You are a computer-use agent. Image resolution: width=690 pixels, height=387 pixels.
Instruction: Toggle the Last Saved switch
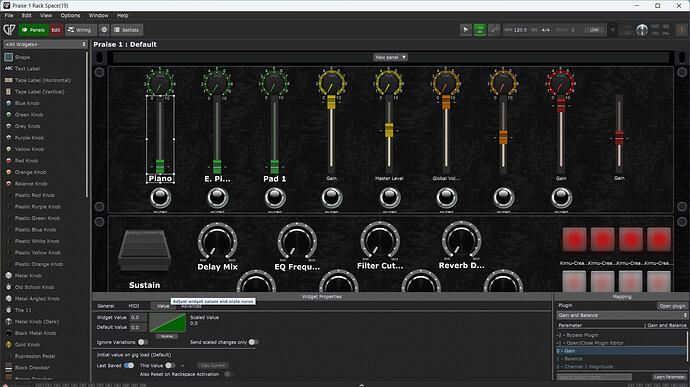(129, 365)
